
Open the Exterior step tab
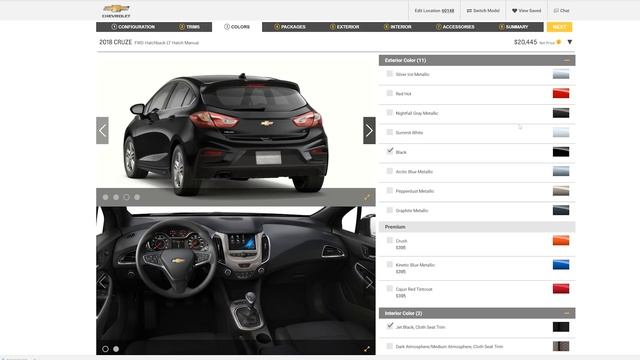click(x=344, y=27)
